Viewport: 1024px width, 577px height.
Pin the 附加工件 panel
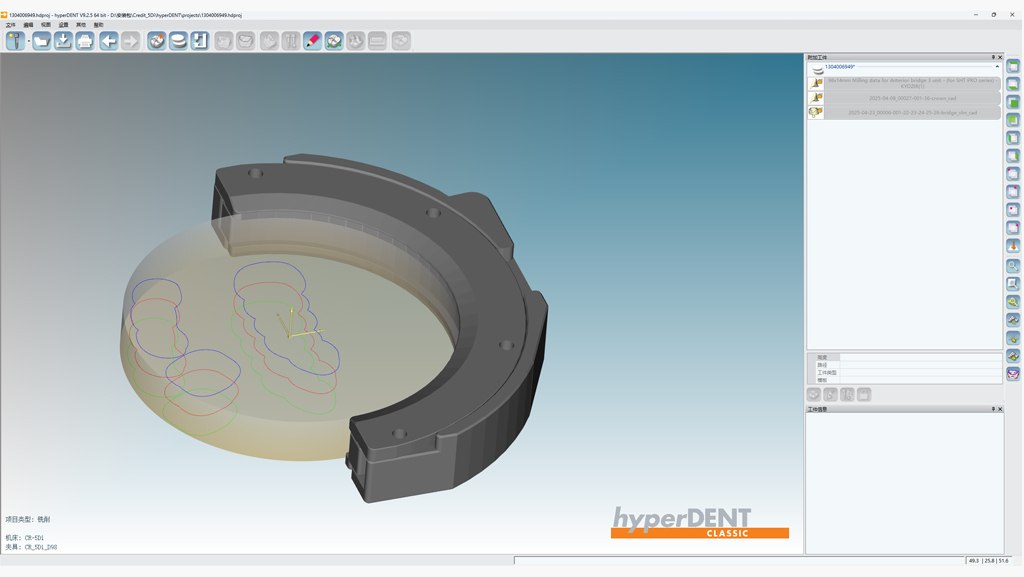(993, 57)
